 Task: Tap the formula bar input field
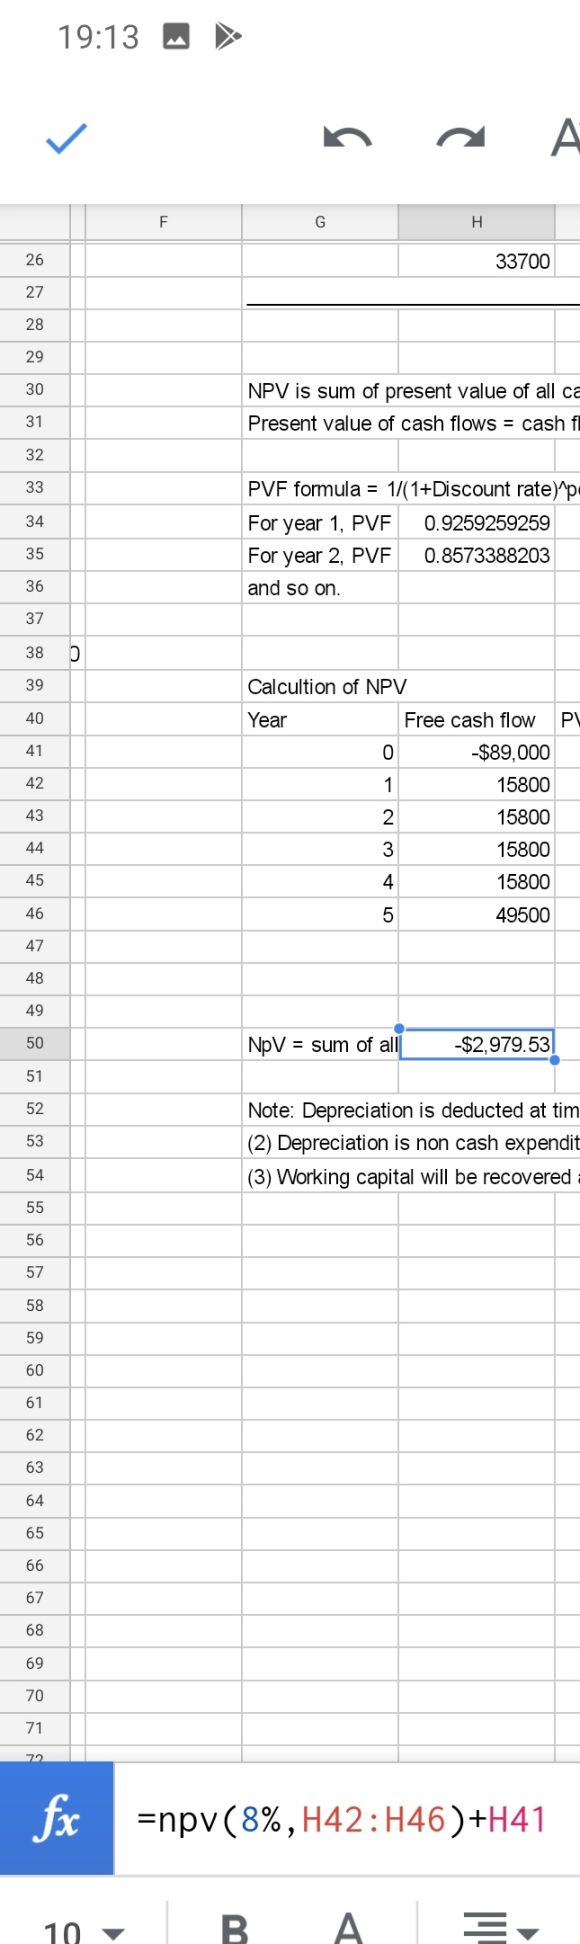(x=347, y=1818)
